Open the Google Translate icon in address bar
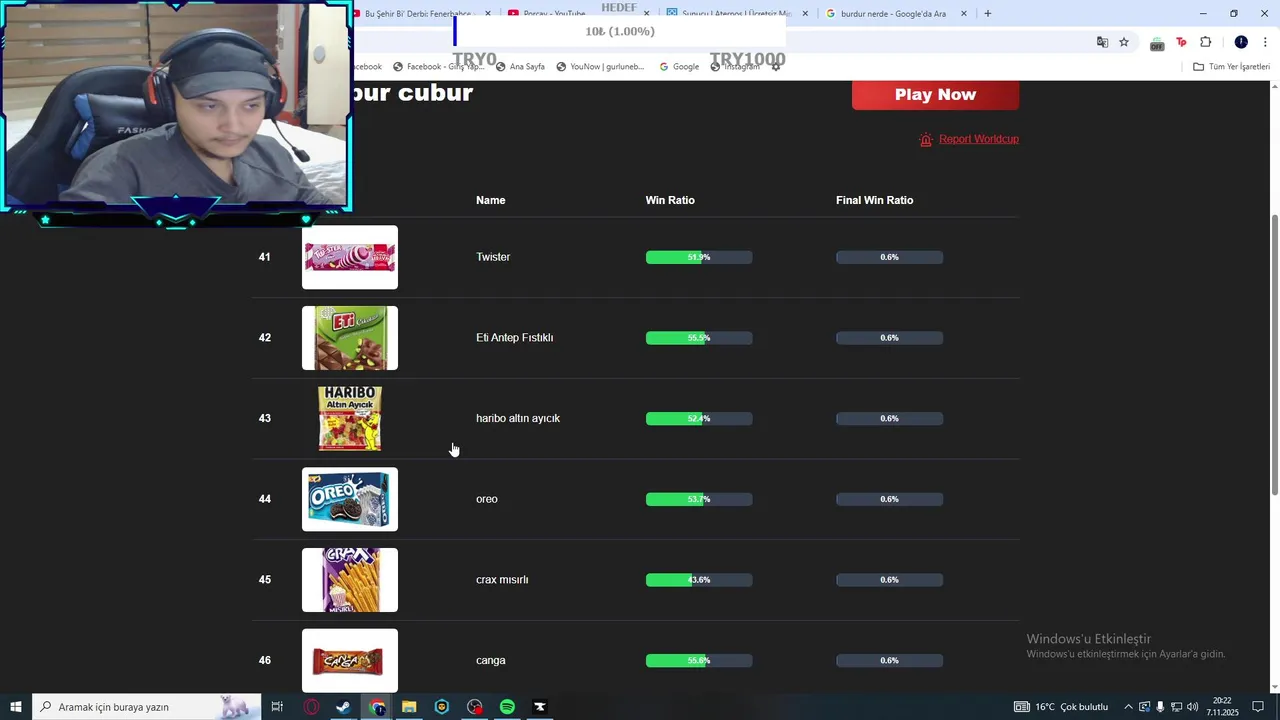 point(1102,42)
